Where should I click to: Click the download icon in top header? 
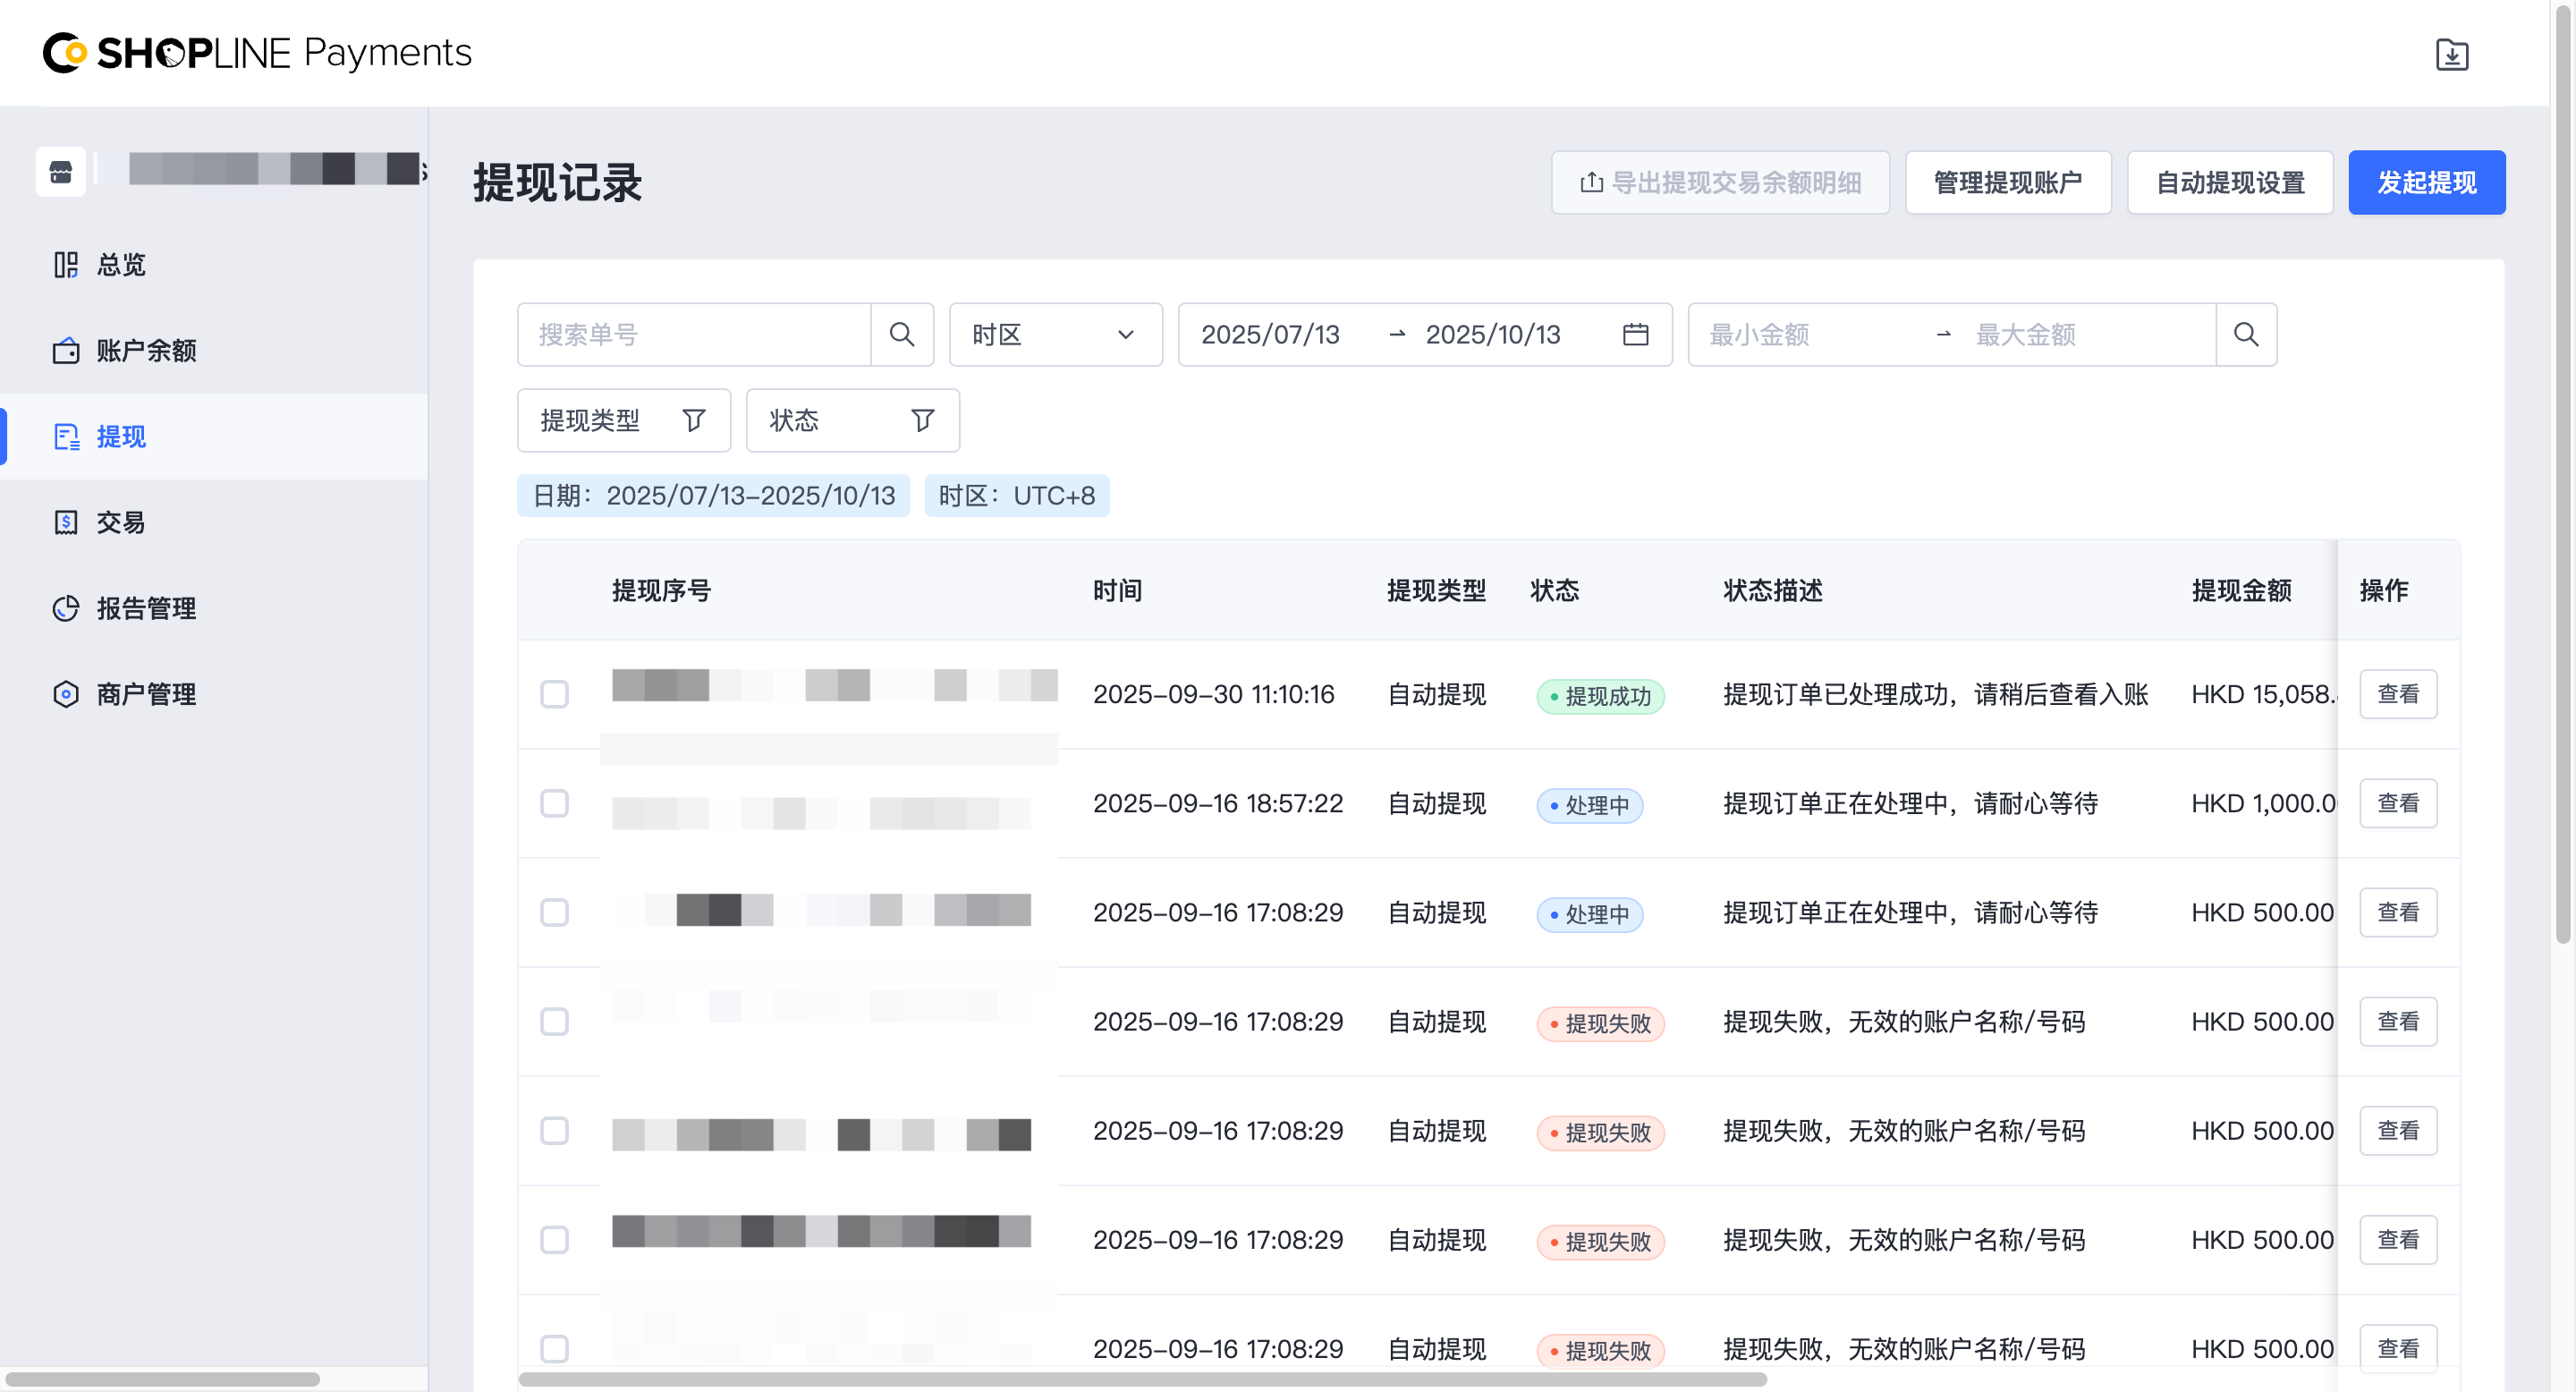tap(2451, 54)
